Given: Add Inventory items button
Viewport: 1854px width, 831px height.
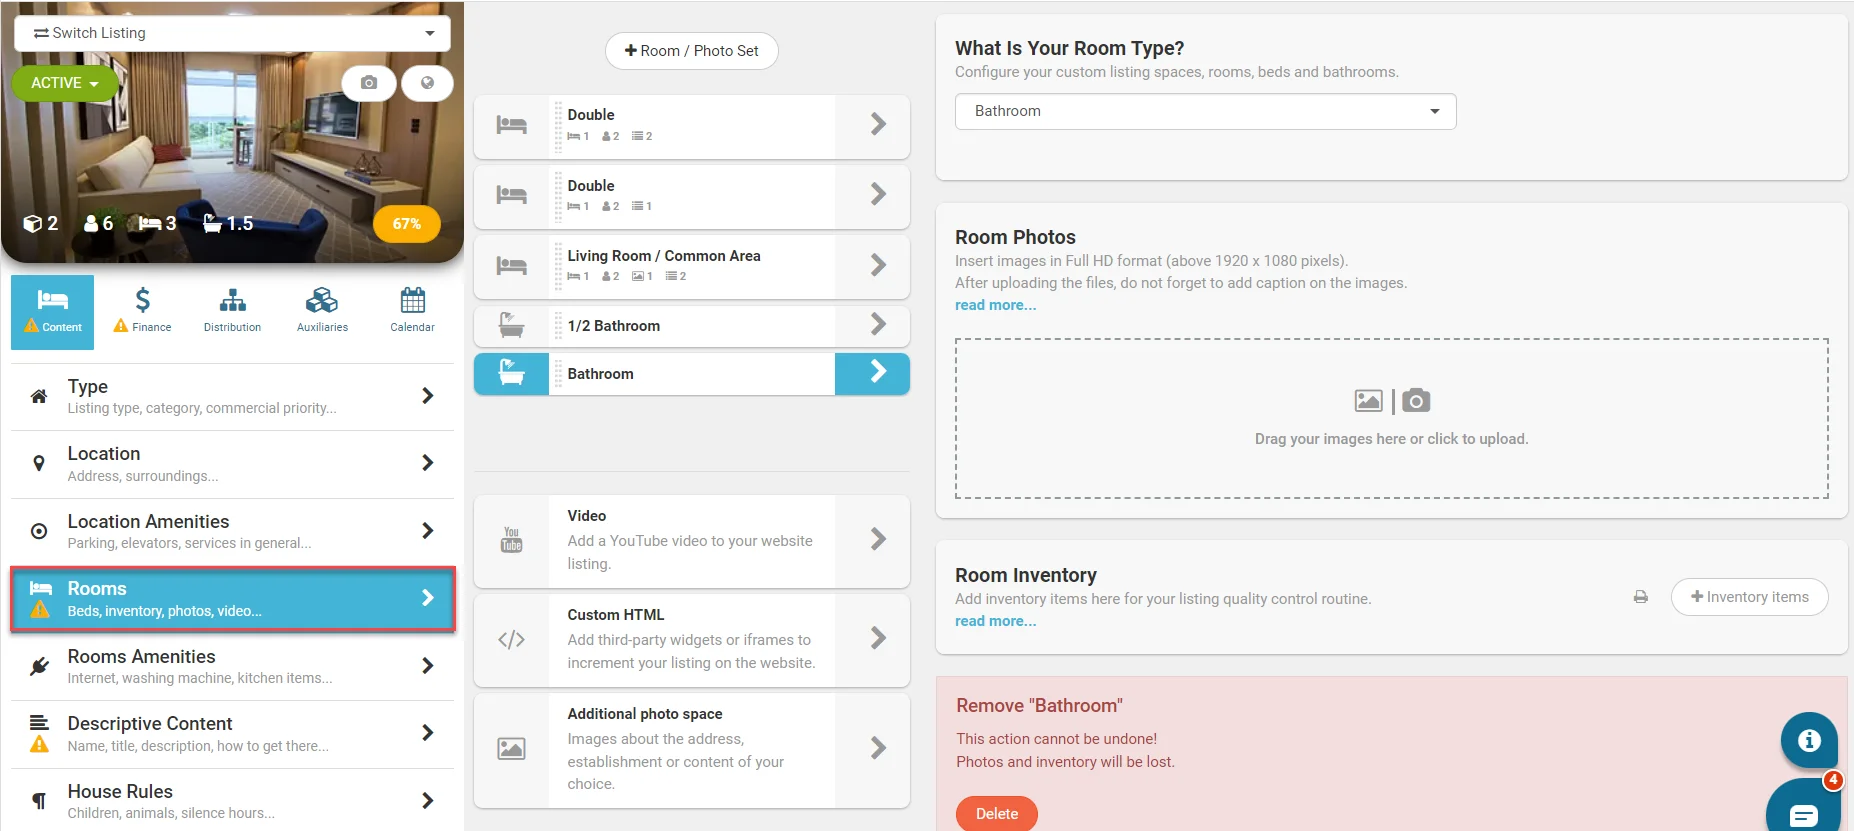Looking at the screenshot, I should [1749, 597].
